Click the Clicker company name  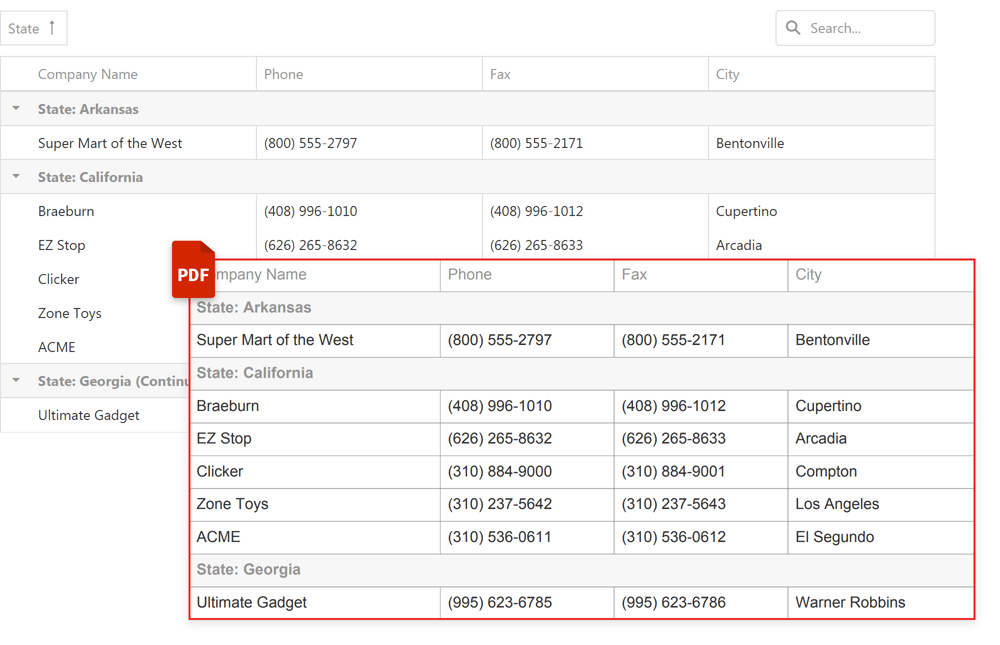(58, 279)
